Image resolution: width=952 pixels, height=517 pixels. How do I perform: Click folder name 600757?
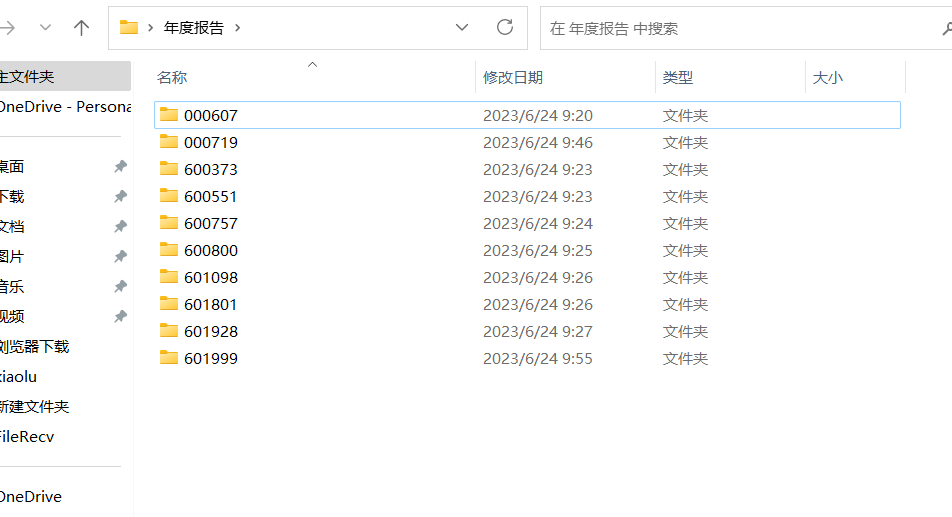pos(211,223)
